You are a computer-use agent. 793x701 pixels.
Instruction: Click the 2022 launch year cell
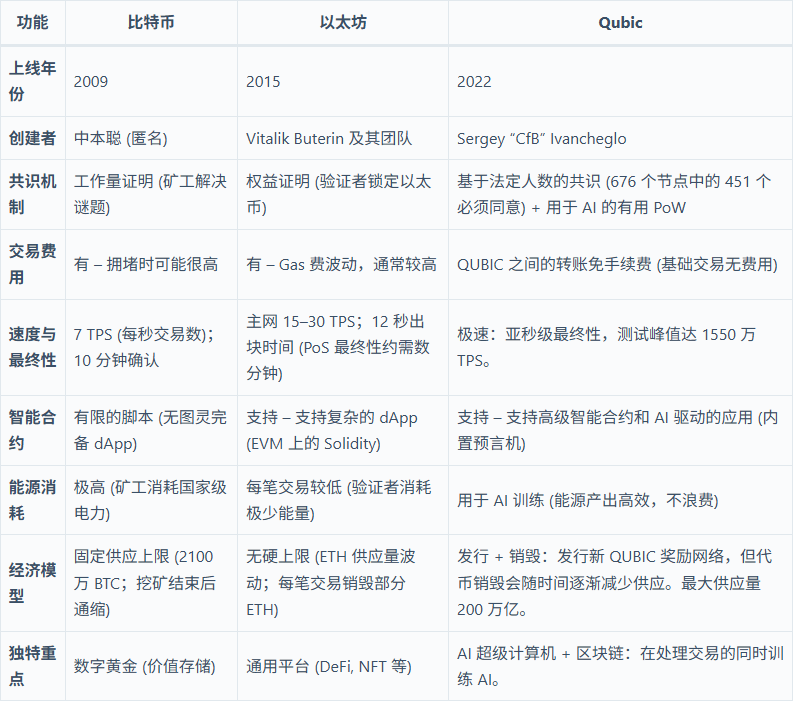474,81
